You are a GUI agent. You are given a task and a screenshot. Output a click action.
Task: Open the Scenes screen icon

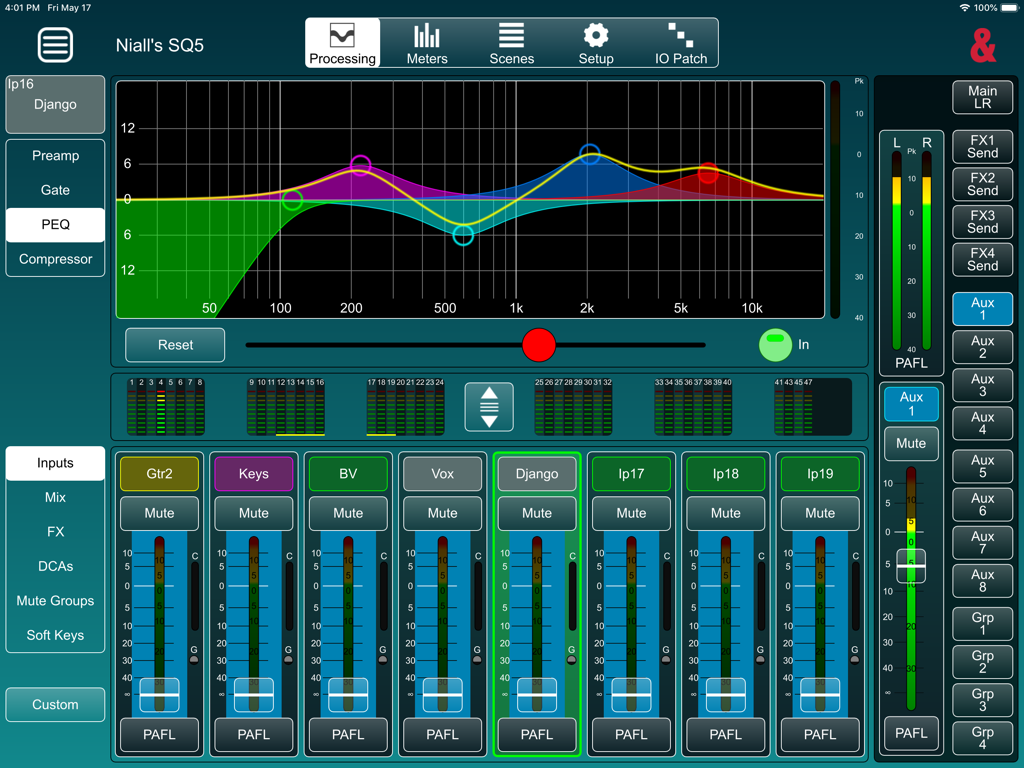point(511,42)
